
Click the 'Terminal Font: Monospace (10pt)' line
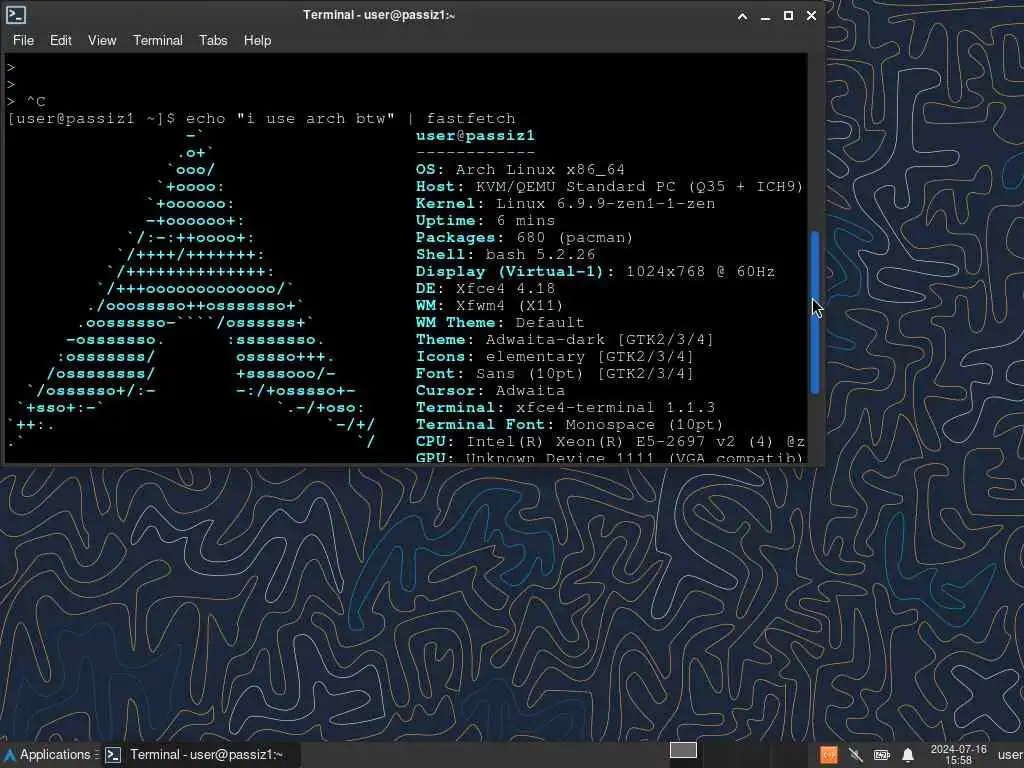coord(569,424)
